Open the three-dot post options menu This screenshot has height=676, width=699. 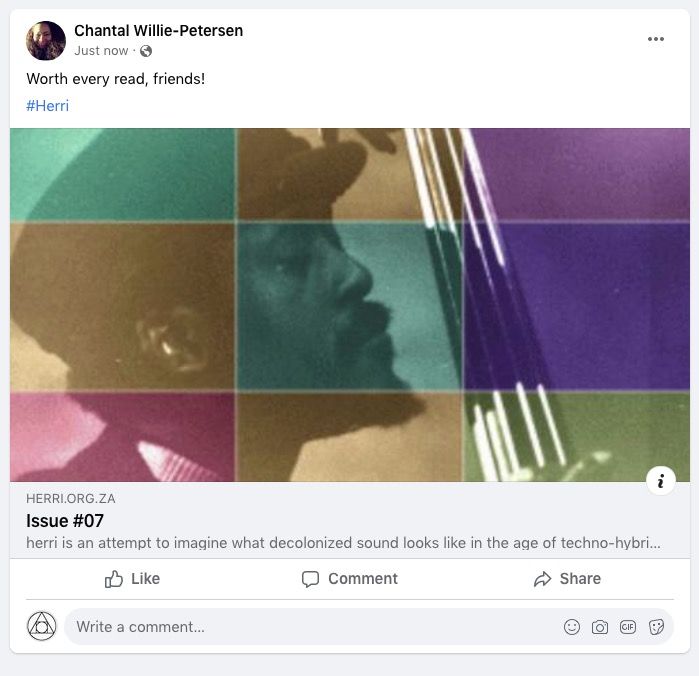(x=656, y=40)
